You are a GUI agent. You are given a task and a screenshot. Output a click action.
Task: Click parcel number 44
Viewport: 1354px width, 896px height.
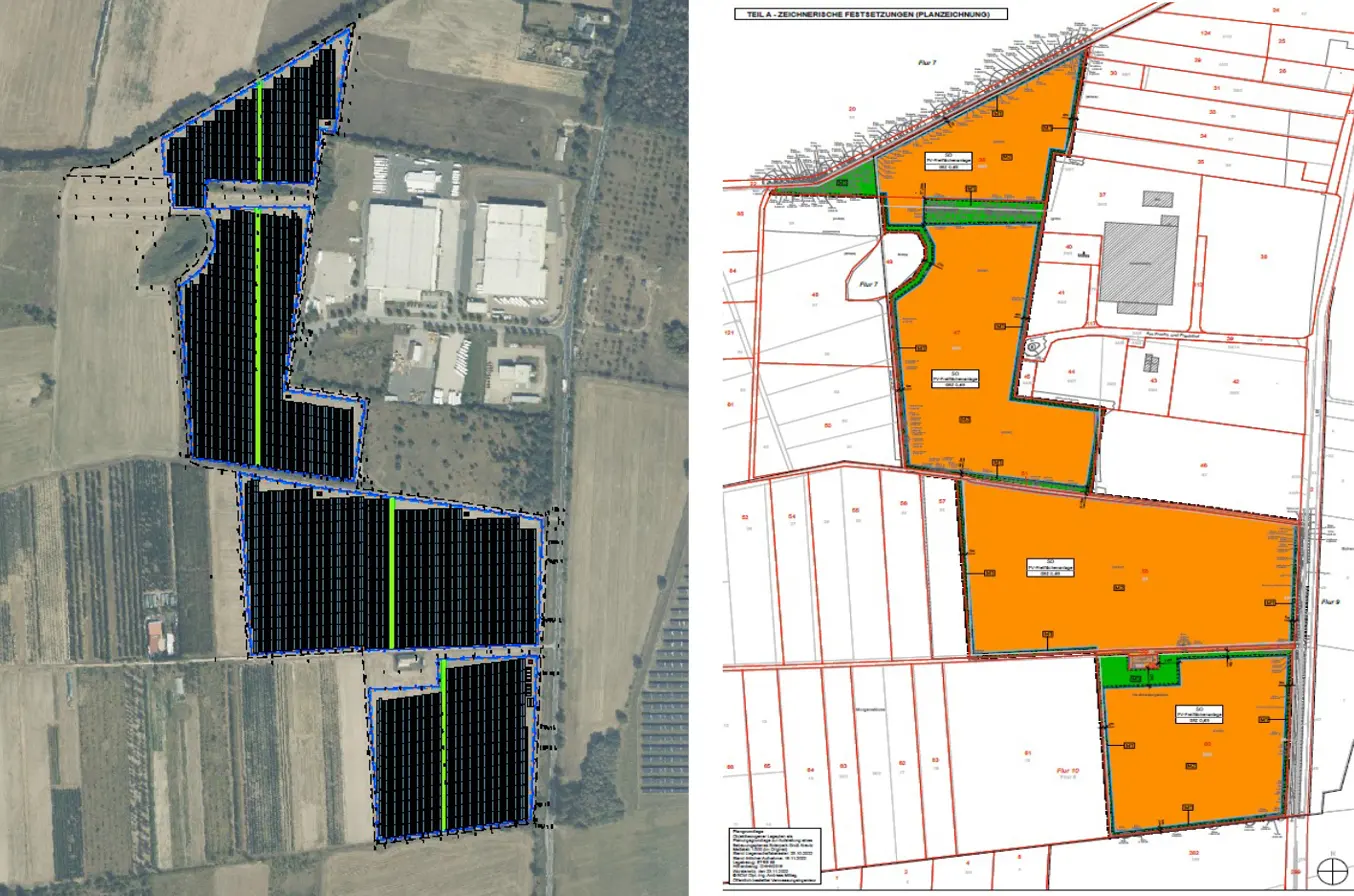pos(1070,372)
